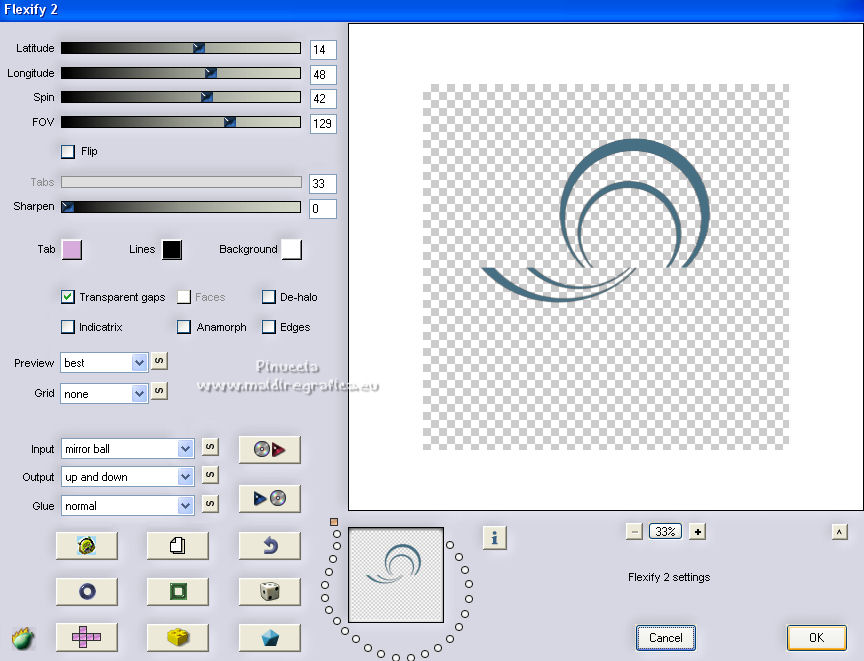Click the Tabs value field
The image size is (864, 661).
click(x=323, y=183)
